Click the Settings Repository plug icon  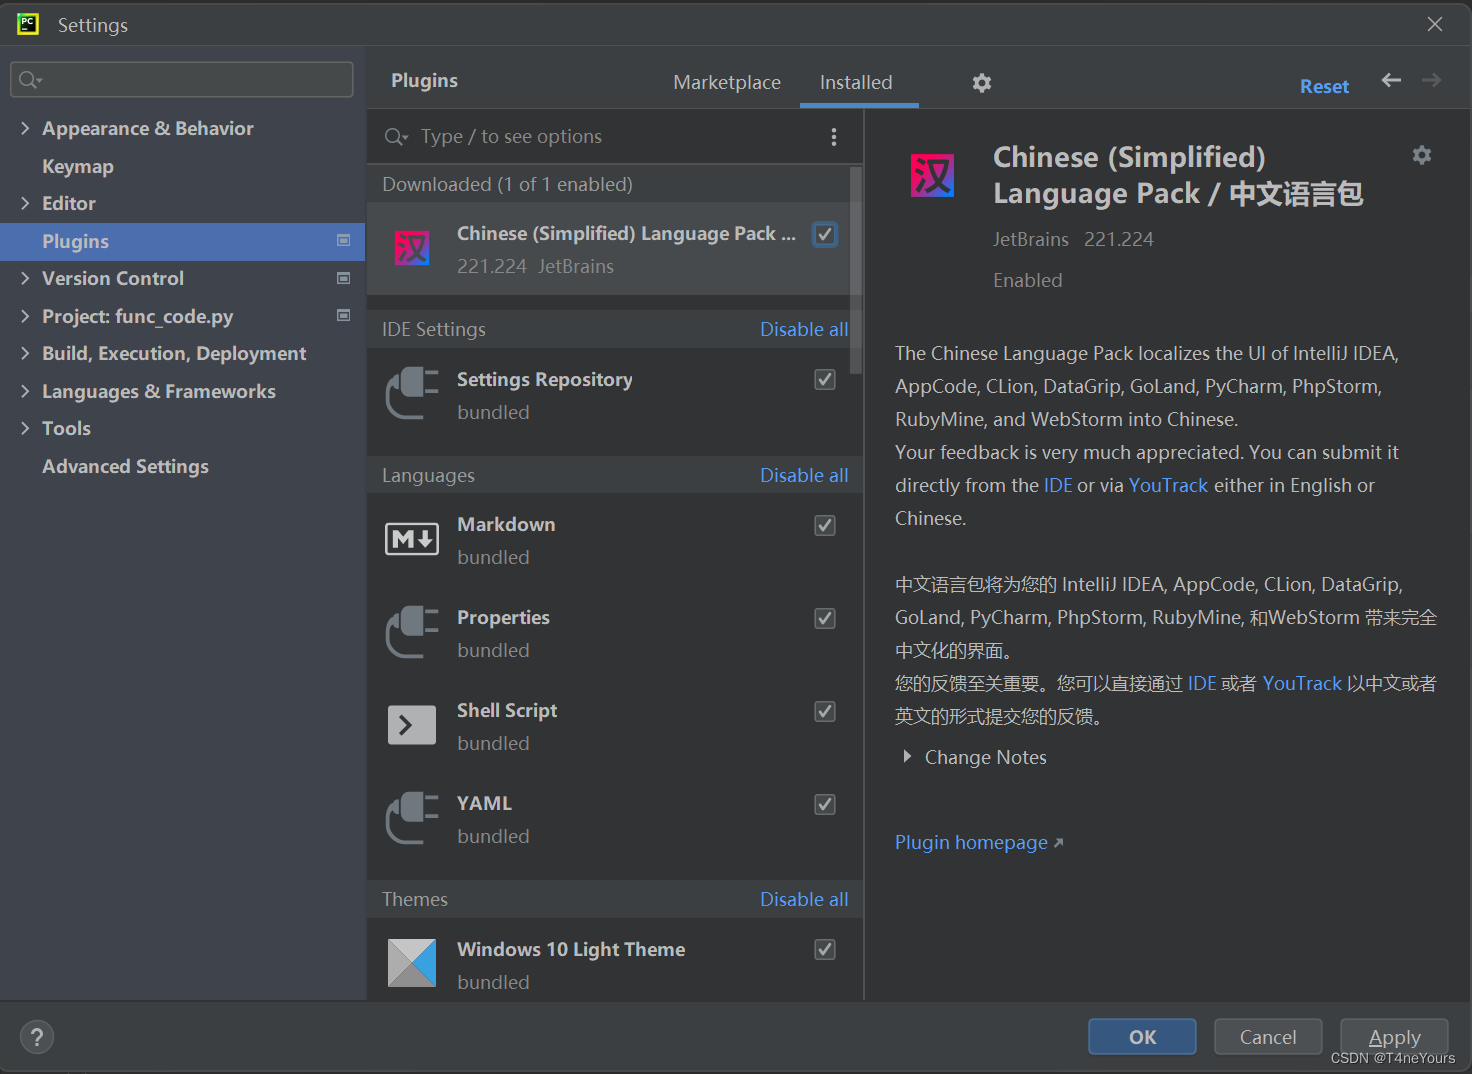click(412, 394)
